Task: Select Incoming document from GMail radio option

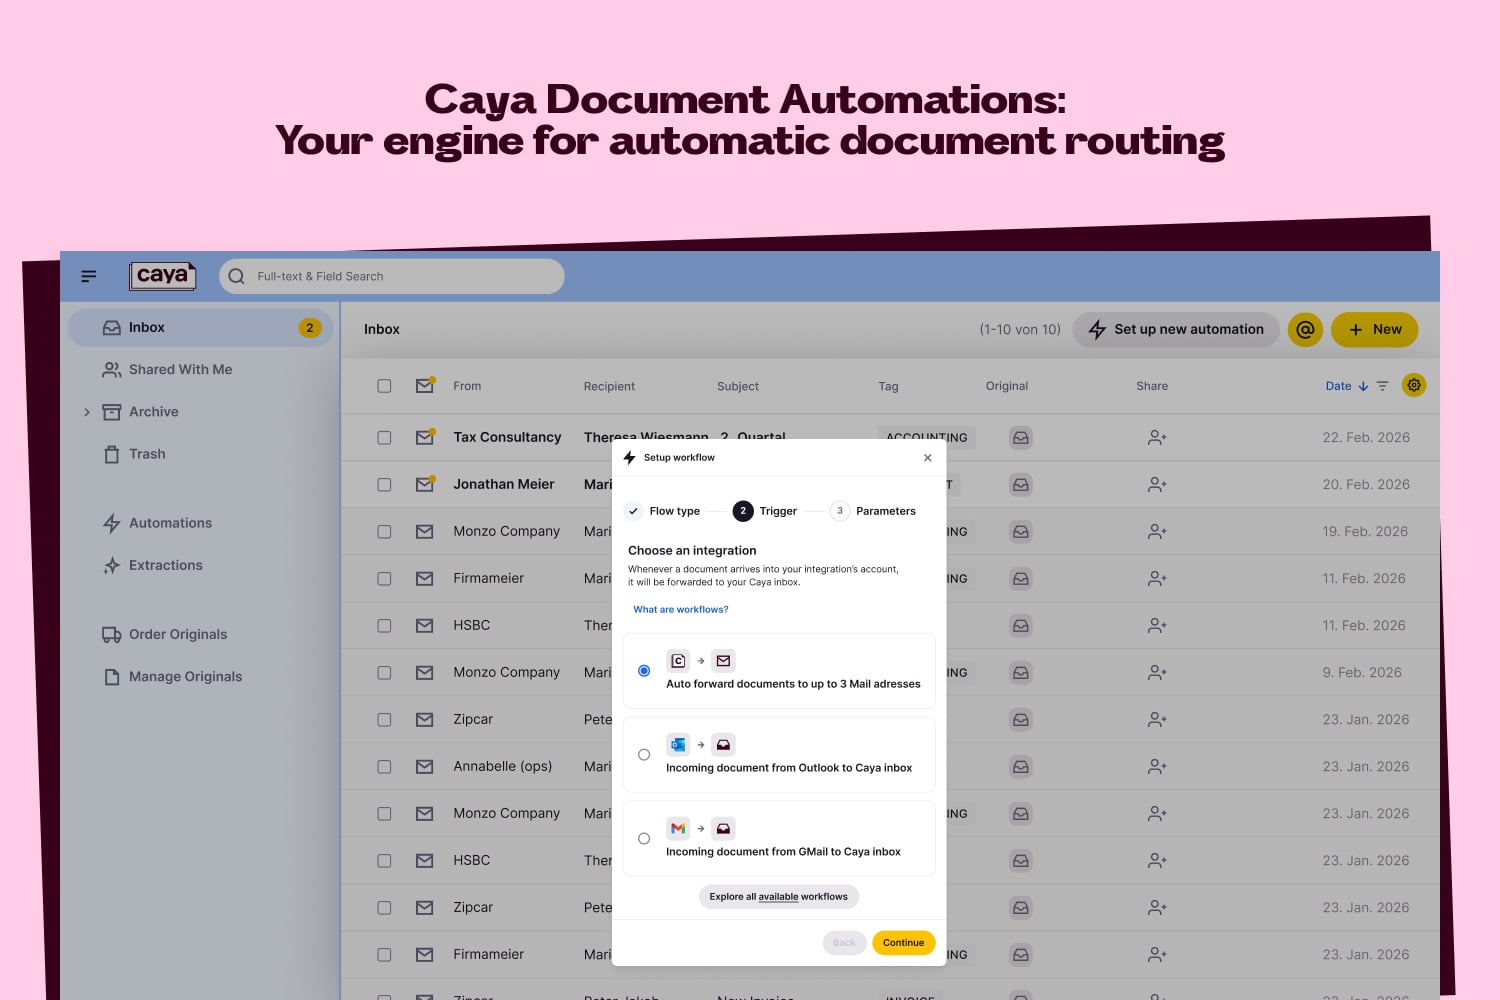Action: [644, 839]
